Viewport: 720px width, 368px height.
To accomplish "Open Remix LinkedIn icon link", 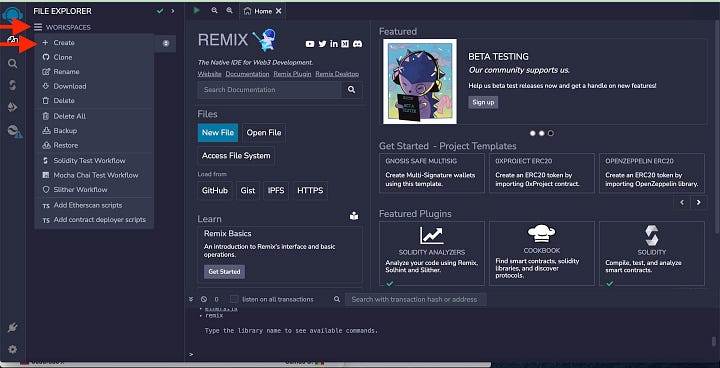I will [x=334, y=44].
